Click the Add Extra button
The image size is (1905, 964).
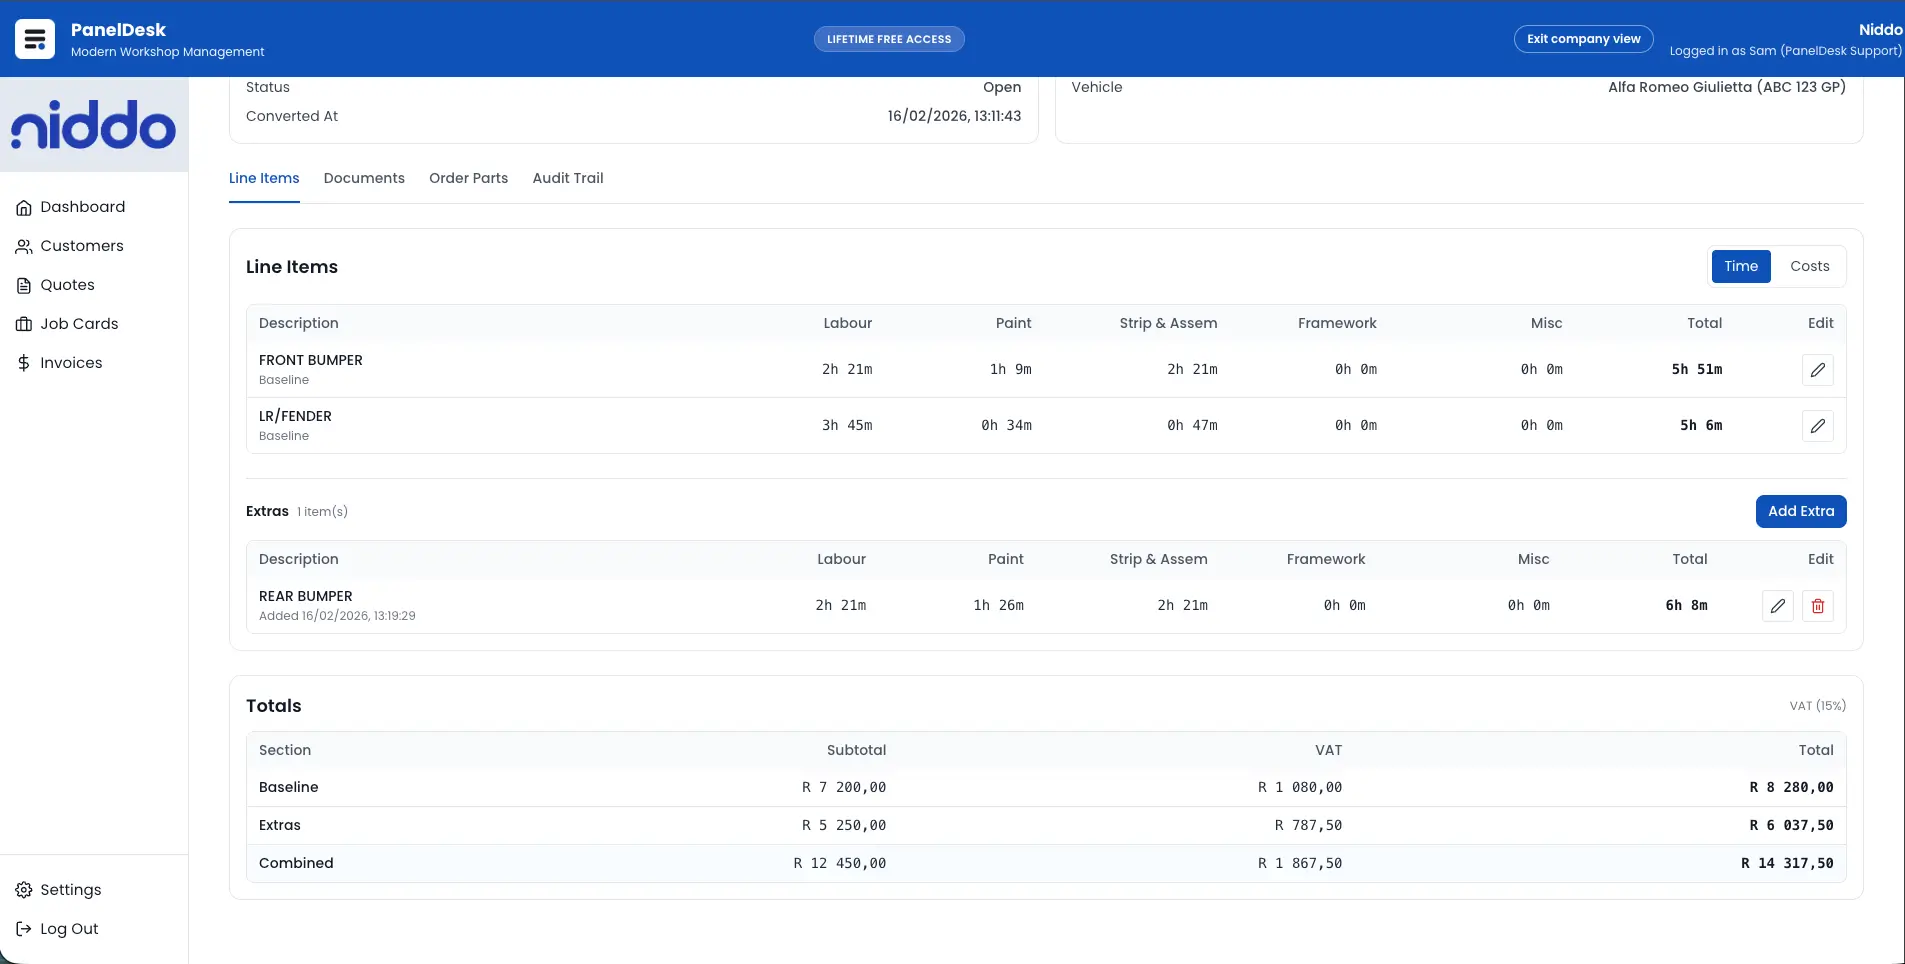(x=1801, y=511)
